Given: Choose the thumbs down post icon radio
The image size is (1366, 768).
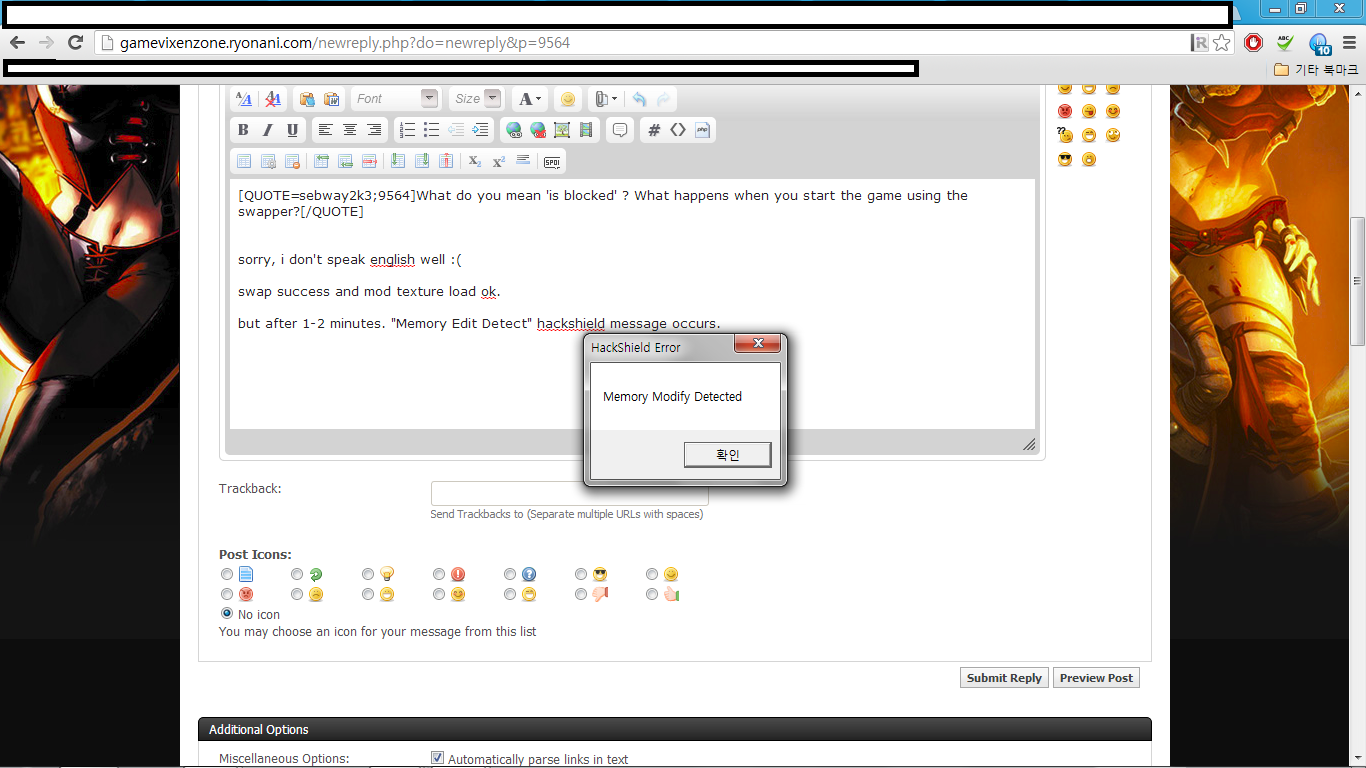Looking at the screenshot, I should point(581,594).
